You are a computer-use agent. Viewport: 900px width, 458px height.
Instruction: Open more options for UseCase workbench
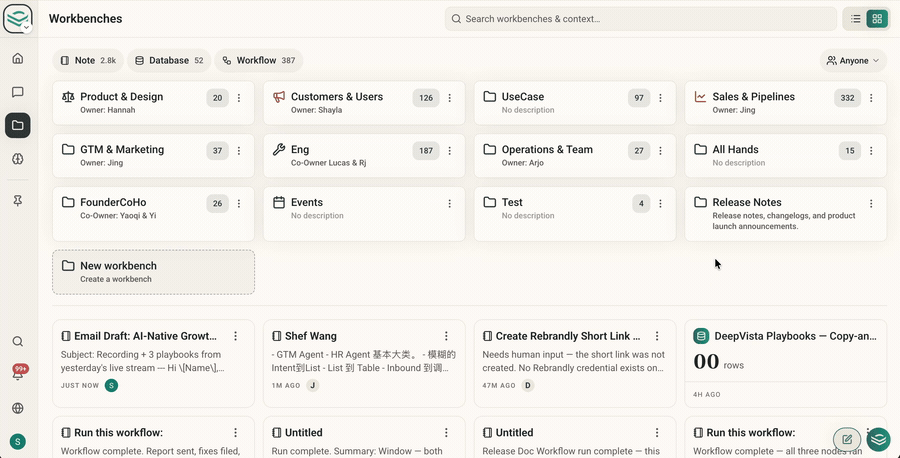click(x=661, y=98)
